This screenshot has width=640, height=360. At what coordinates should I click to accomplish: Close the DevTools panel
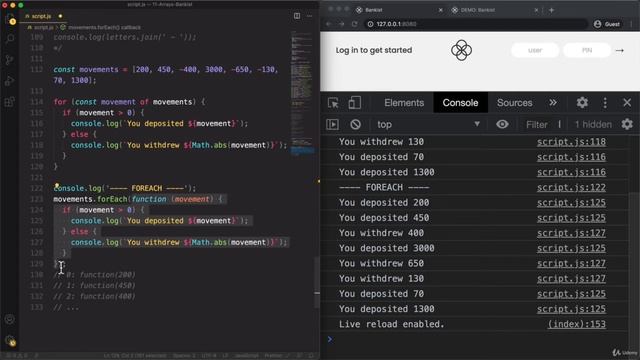tap(627, 103)
